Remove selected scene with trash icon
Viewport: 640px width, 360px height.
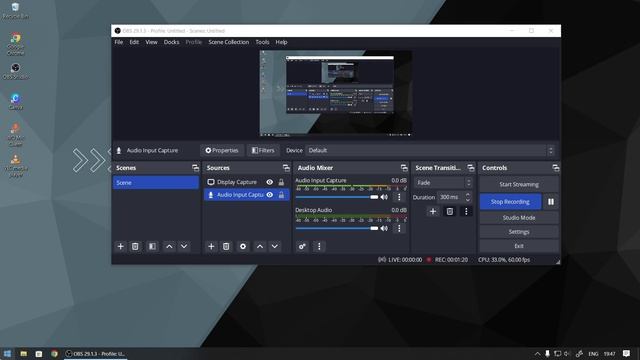click(x=135, y=247)
